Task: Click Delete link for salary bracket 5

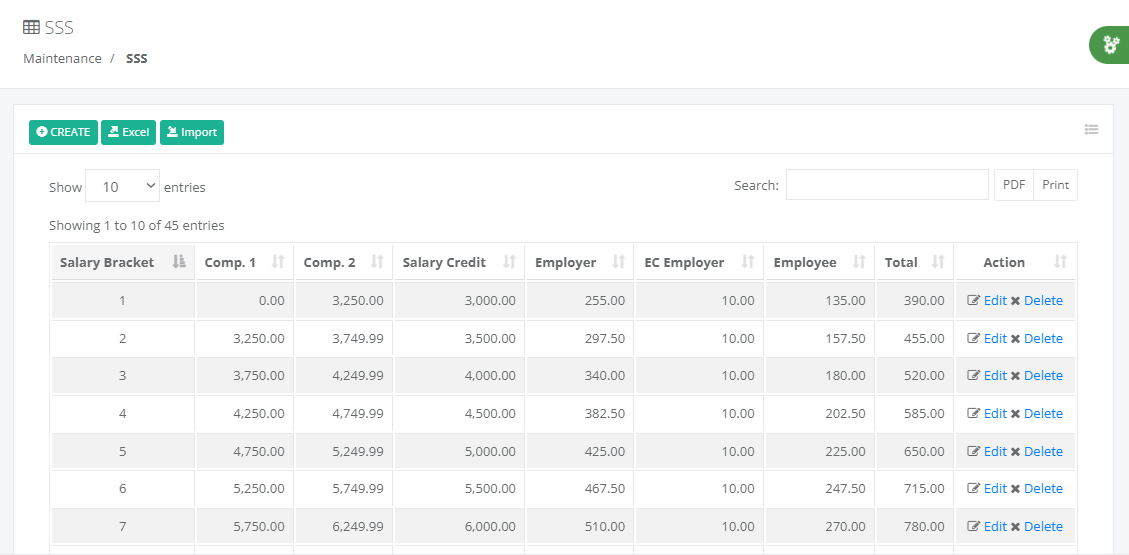Action: (x=1043, y=451)
